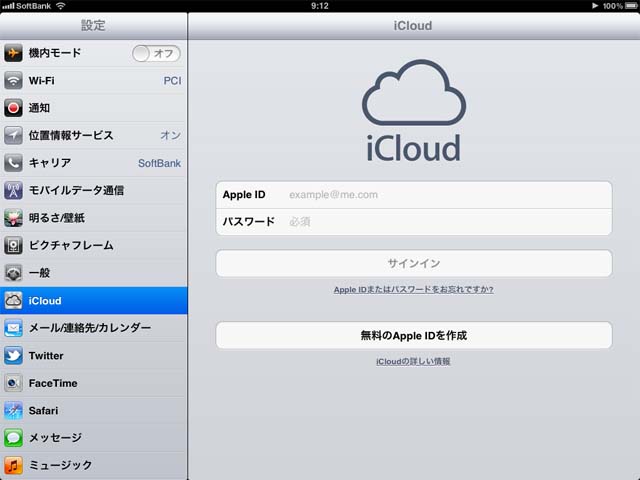Tap the brightness and wallpaper flower icon
Screen dimensions: 640x480
tap(13, 218)
